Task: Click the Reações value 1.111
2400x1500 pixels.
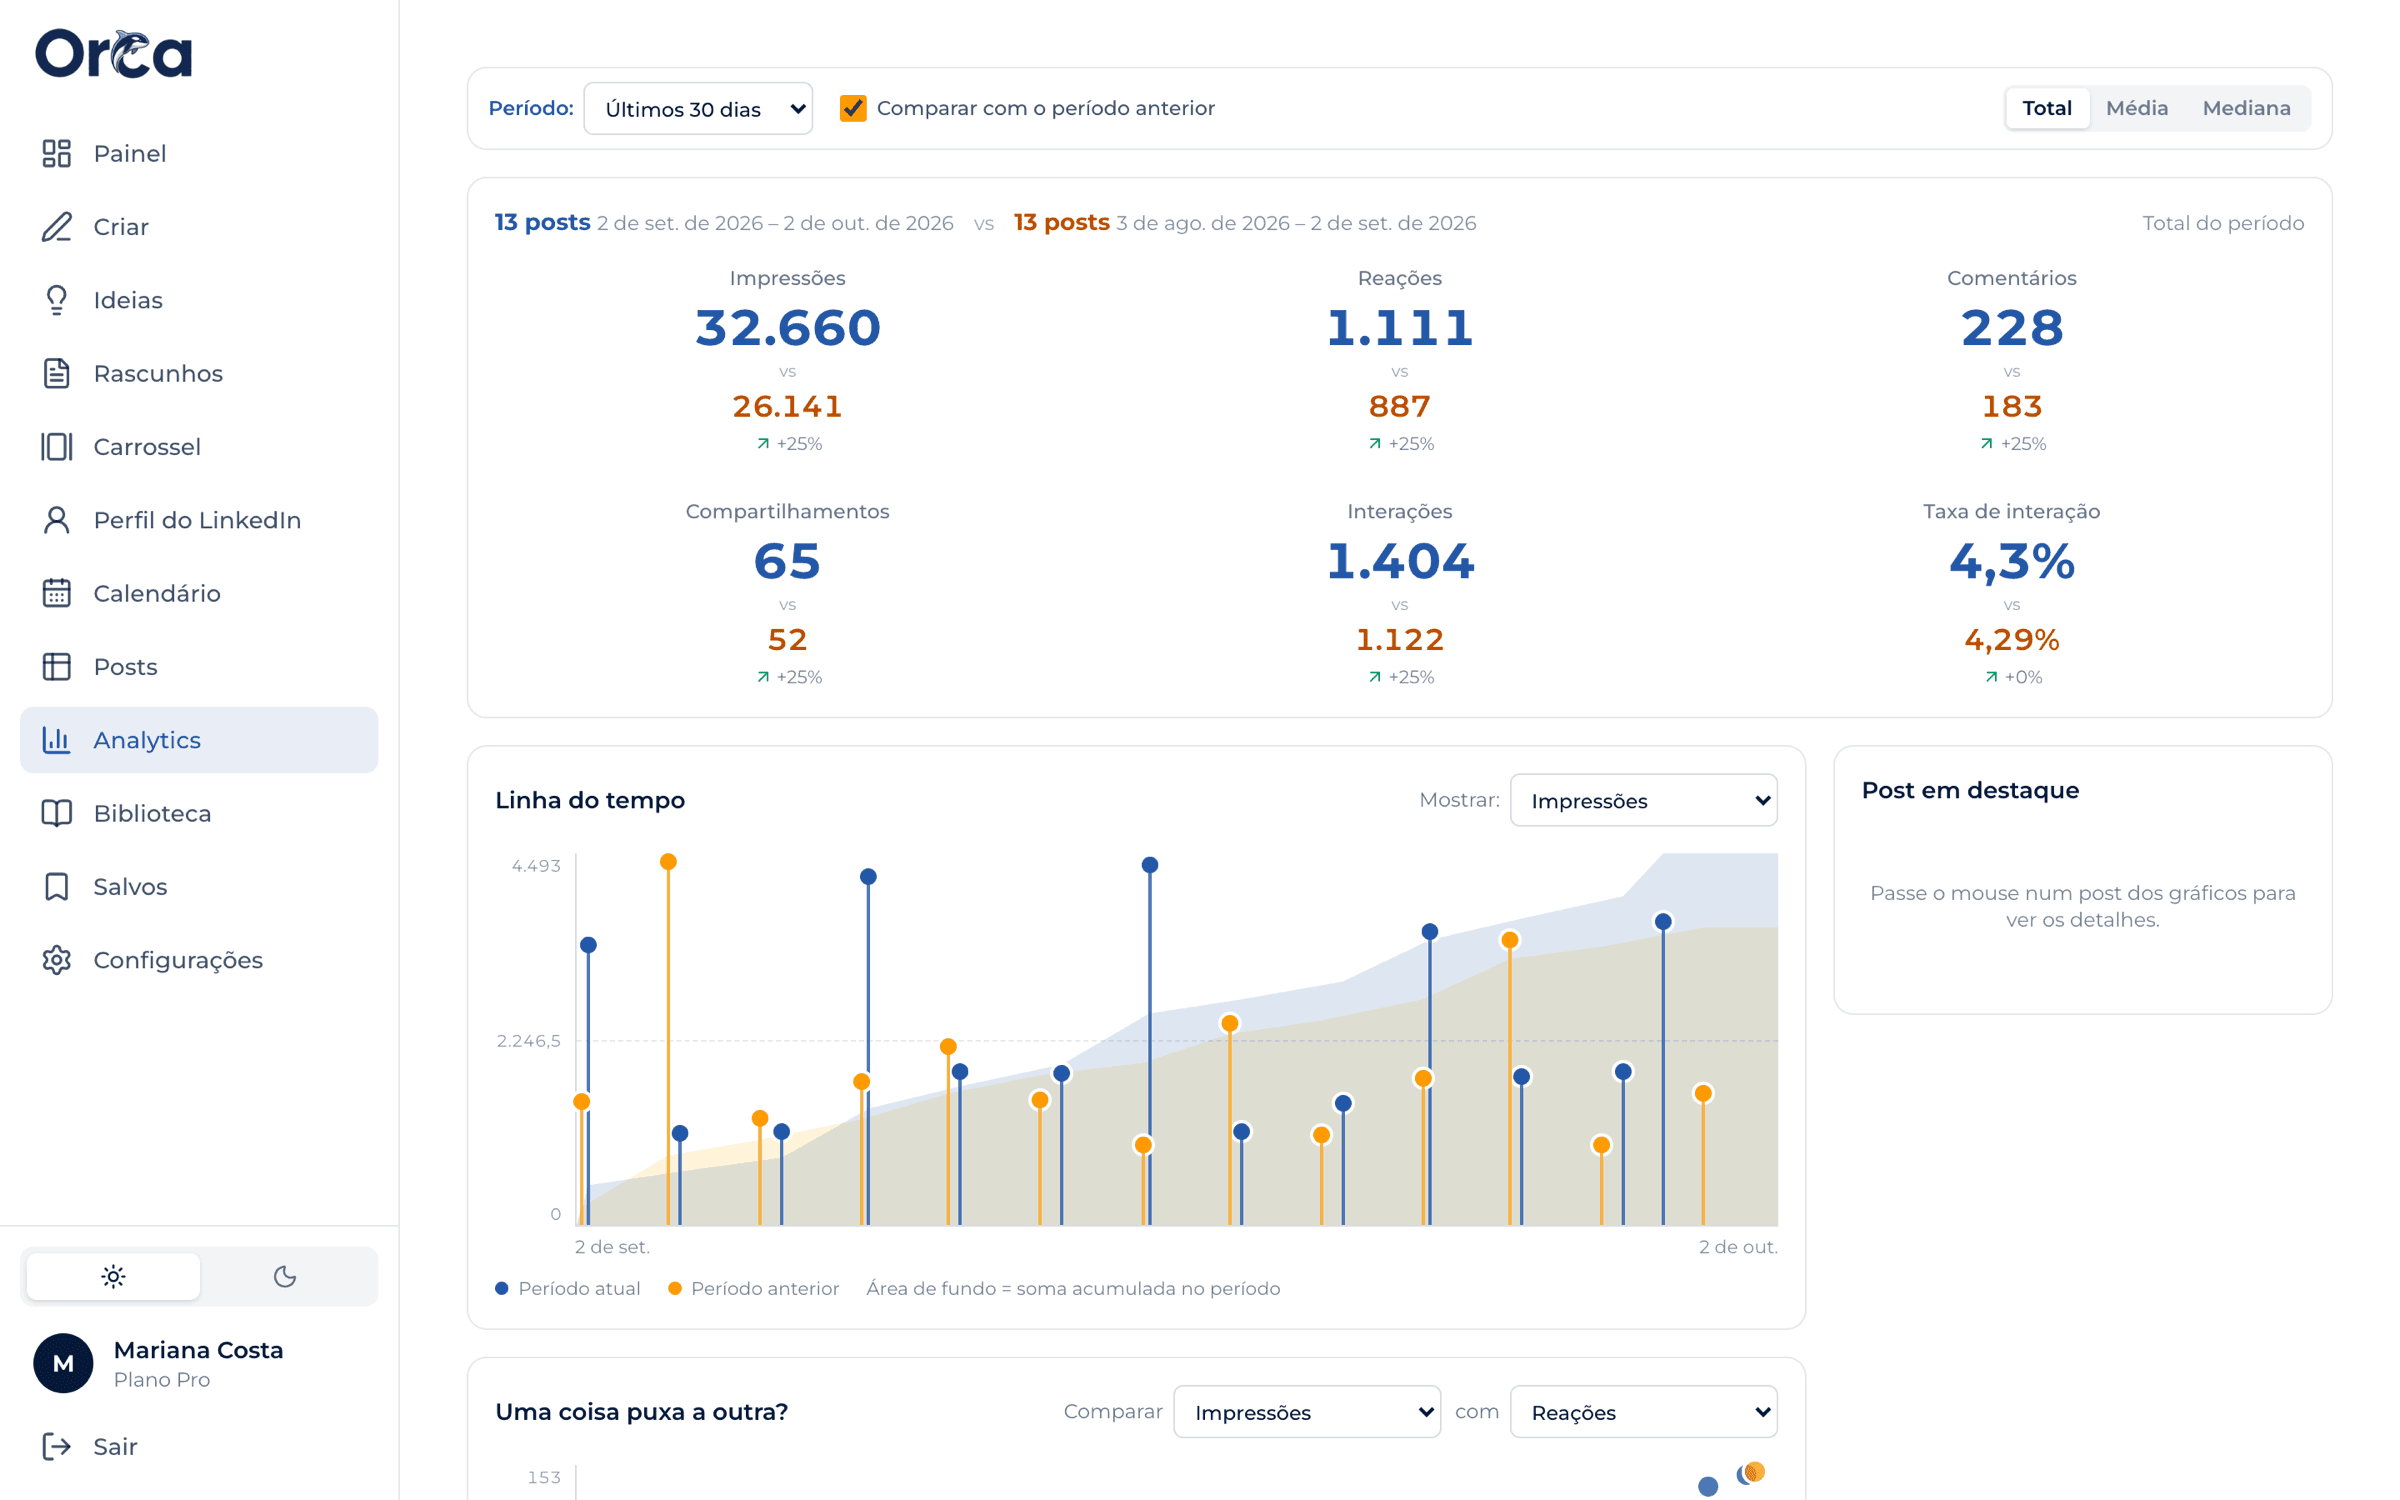Action: [1400, 328]
